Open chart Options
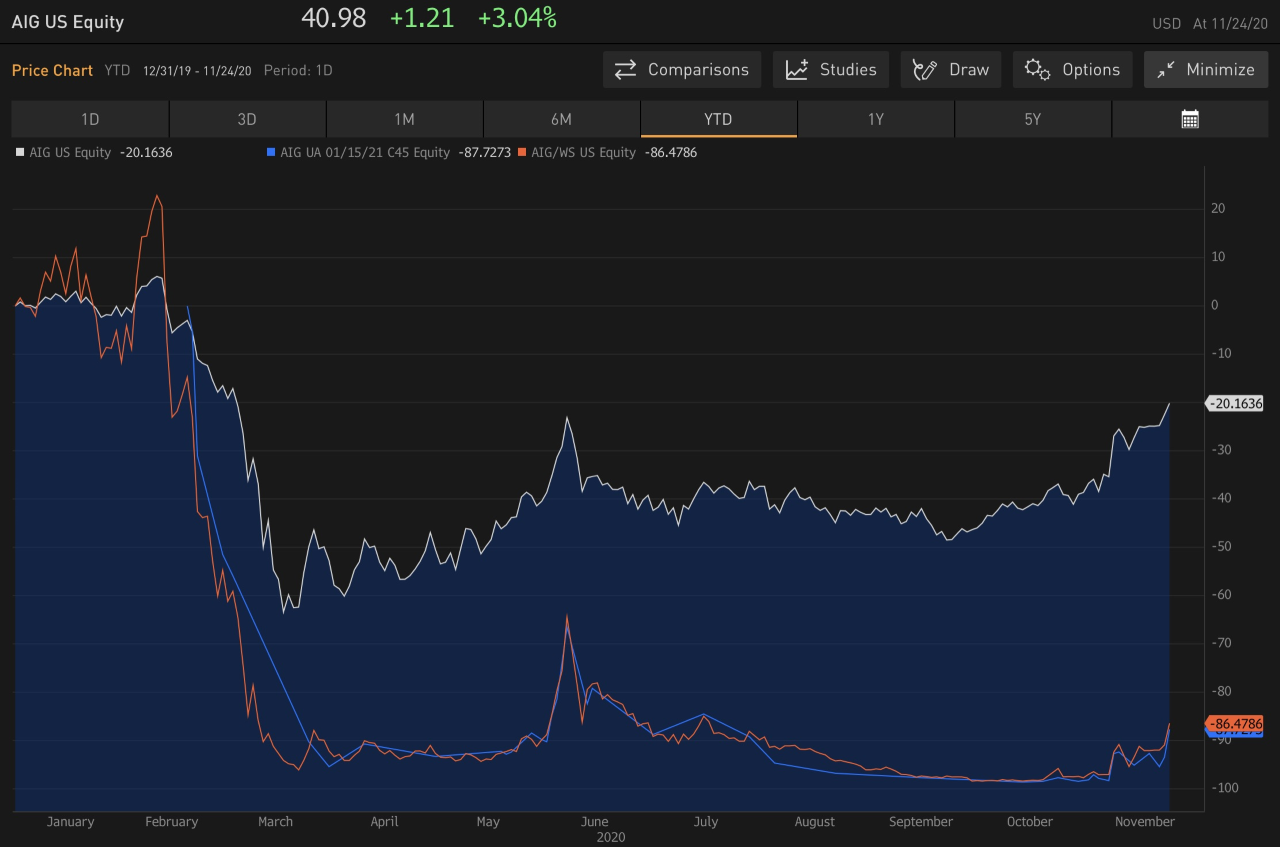Screen dimensions: 1280x847 (x=1072, y=70)
